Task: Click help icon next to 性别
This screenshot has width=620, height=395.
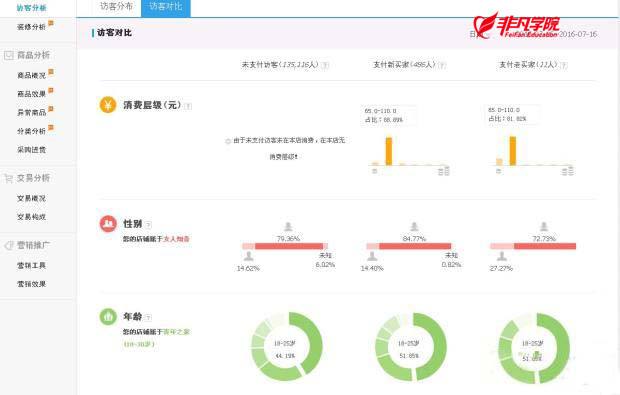Action: click(x=148, y=225)
